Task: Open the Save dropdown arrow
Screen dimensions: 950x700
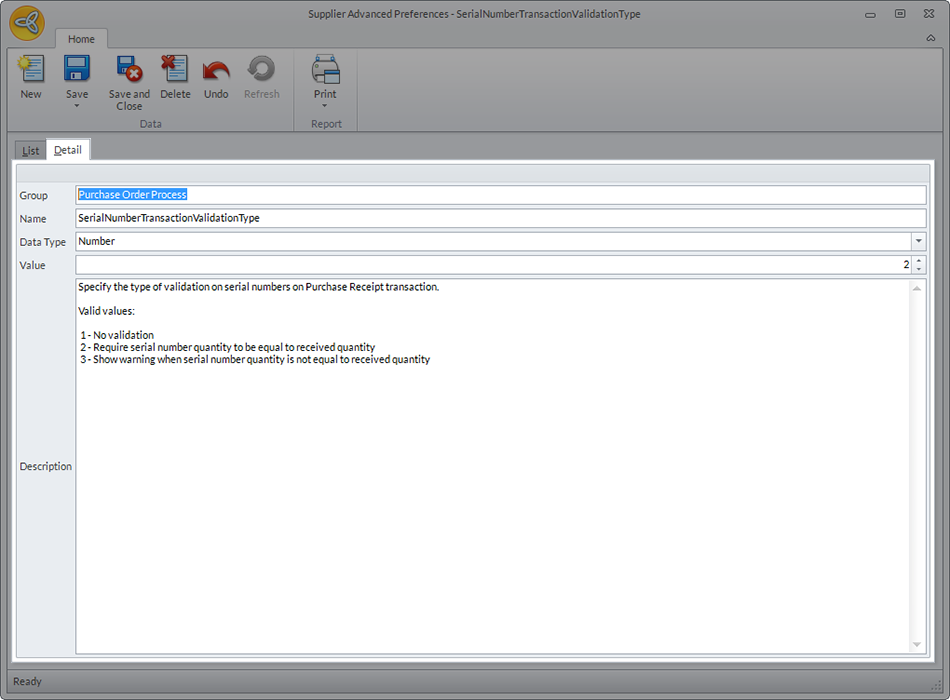Action: [x=77, y=105]
